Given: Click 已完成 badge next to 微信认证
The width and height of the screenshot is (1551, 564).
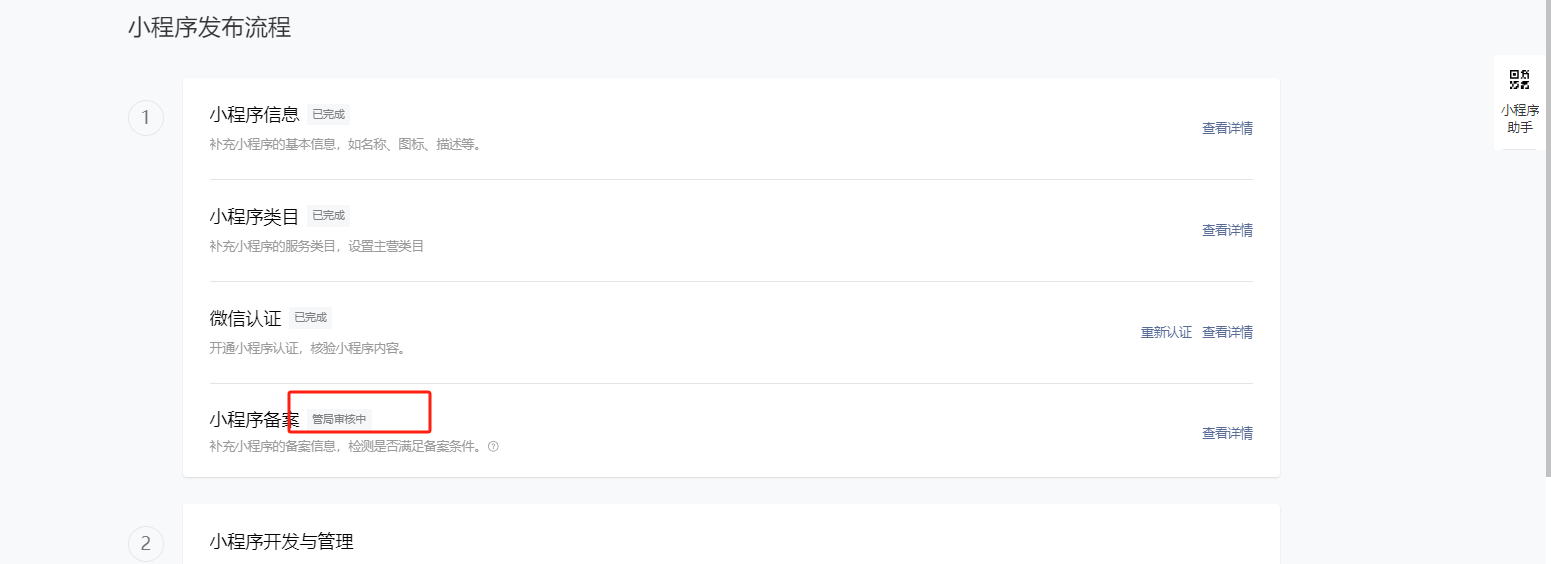Looking at the screenshot, I should point(310,317).
